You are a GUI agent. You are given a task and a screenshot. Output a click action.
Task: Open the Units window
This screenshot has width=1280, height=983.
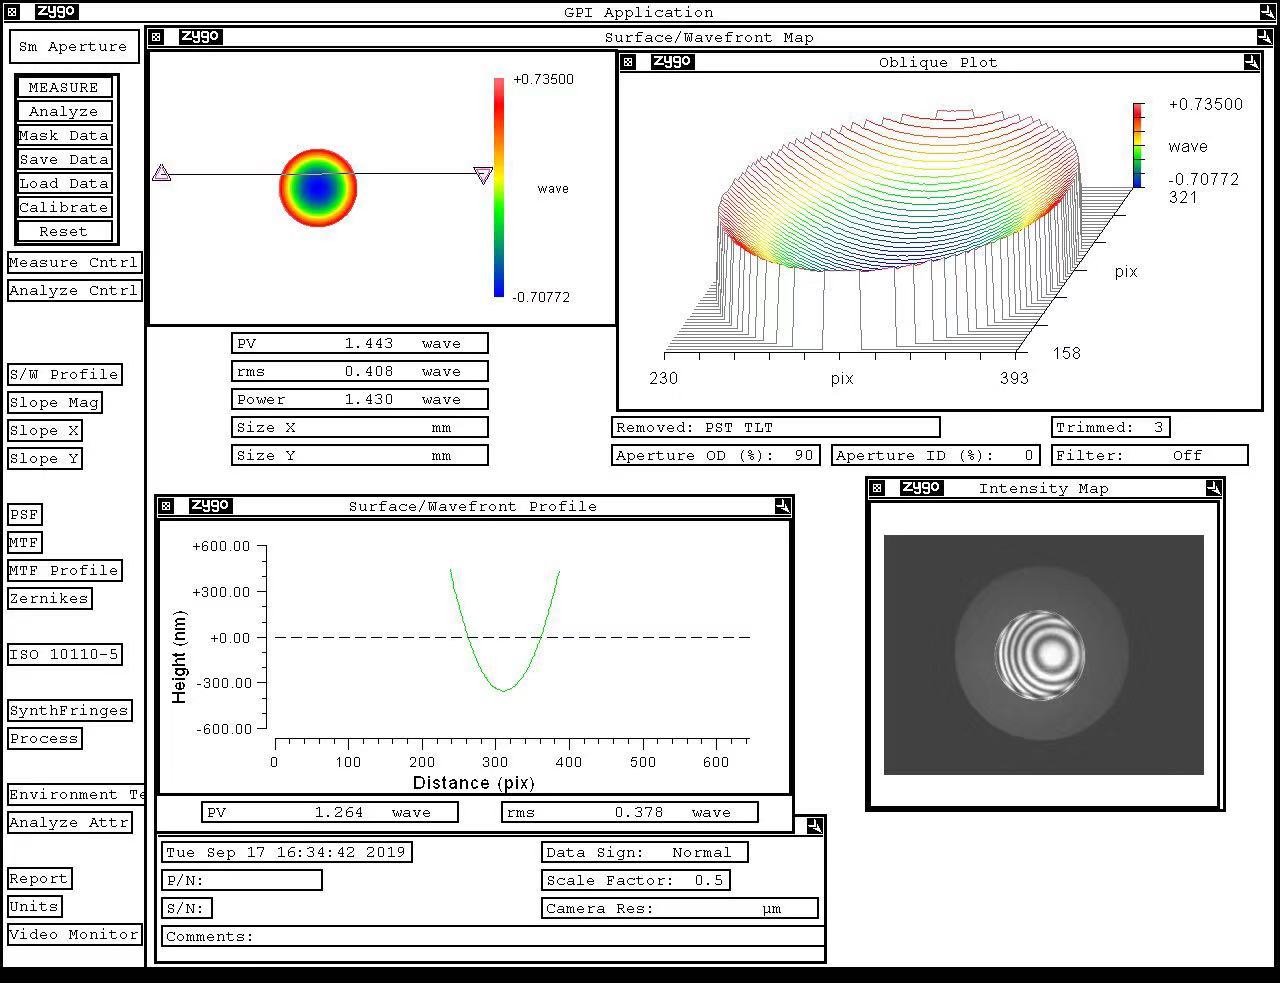(x=34, y=907)
